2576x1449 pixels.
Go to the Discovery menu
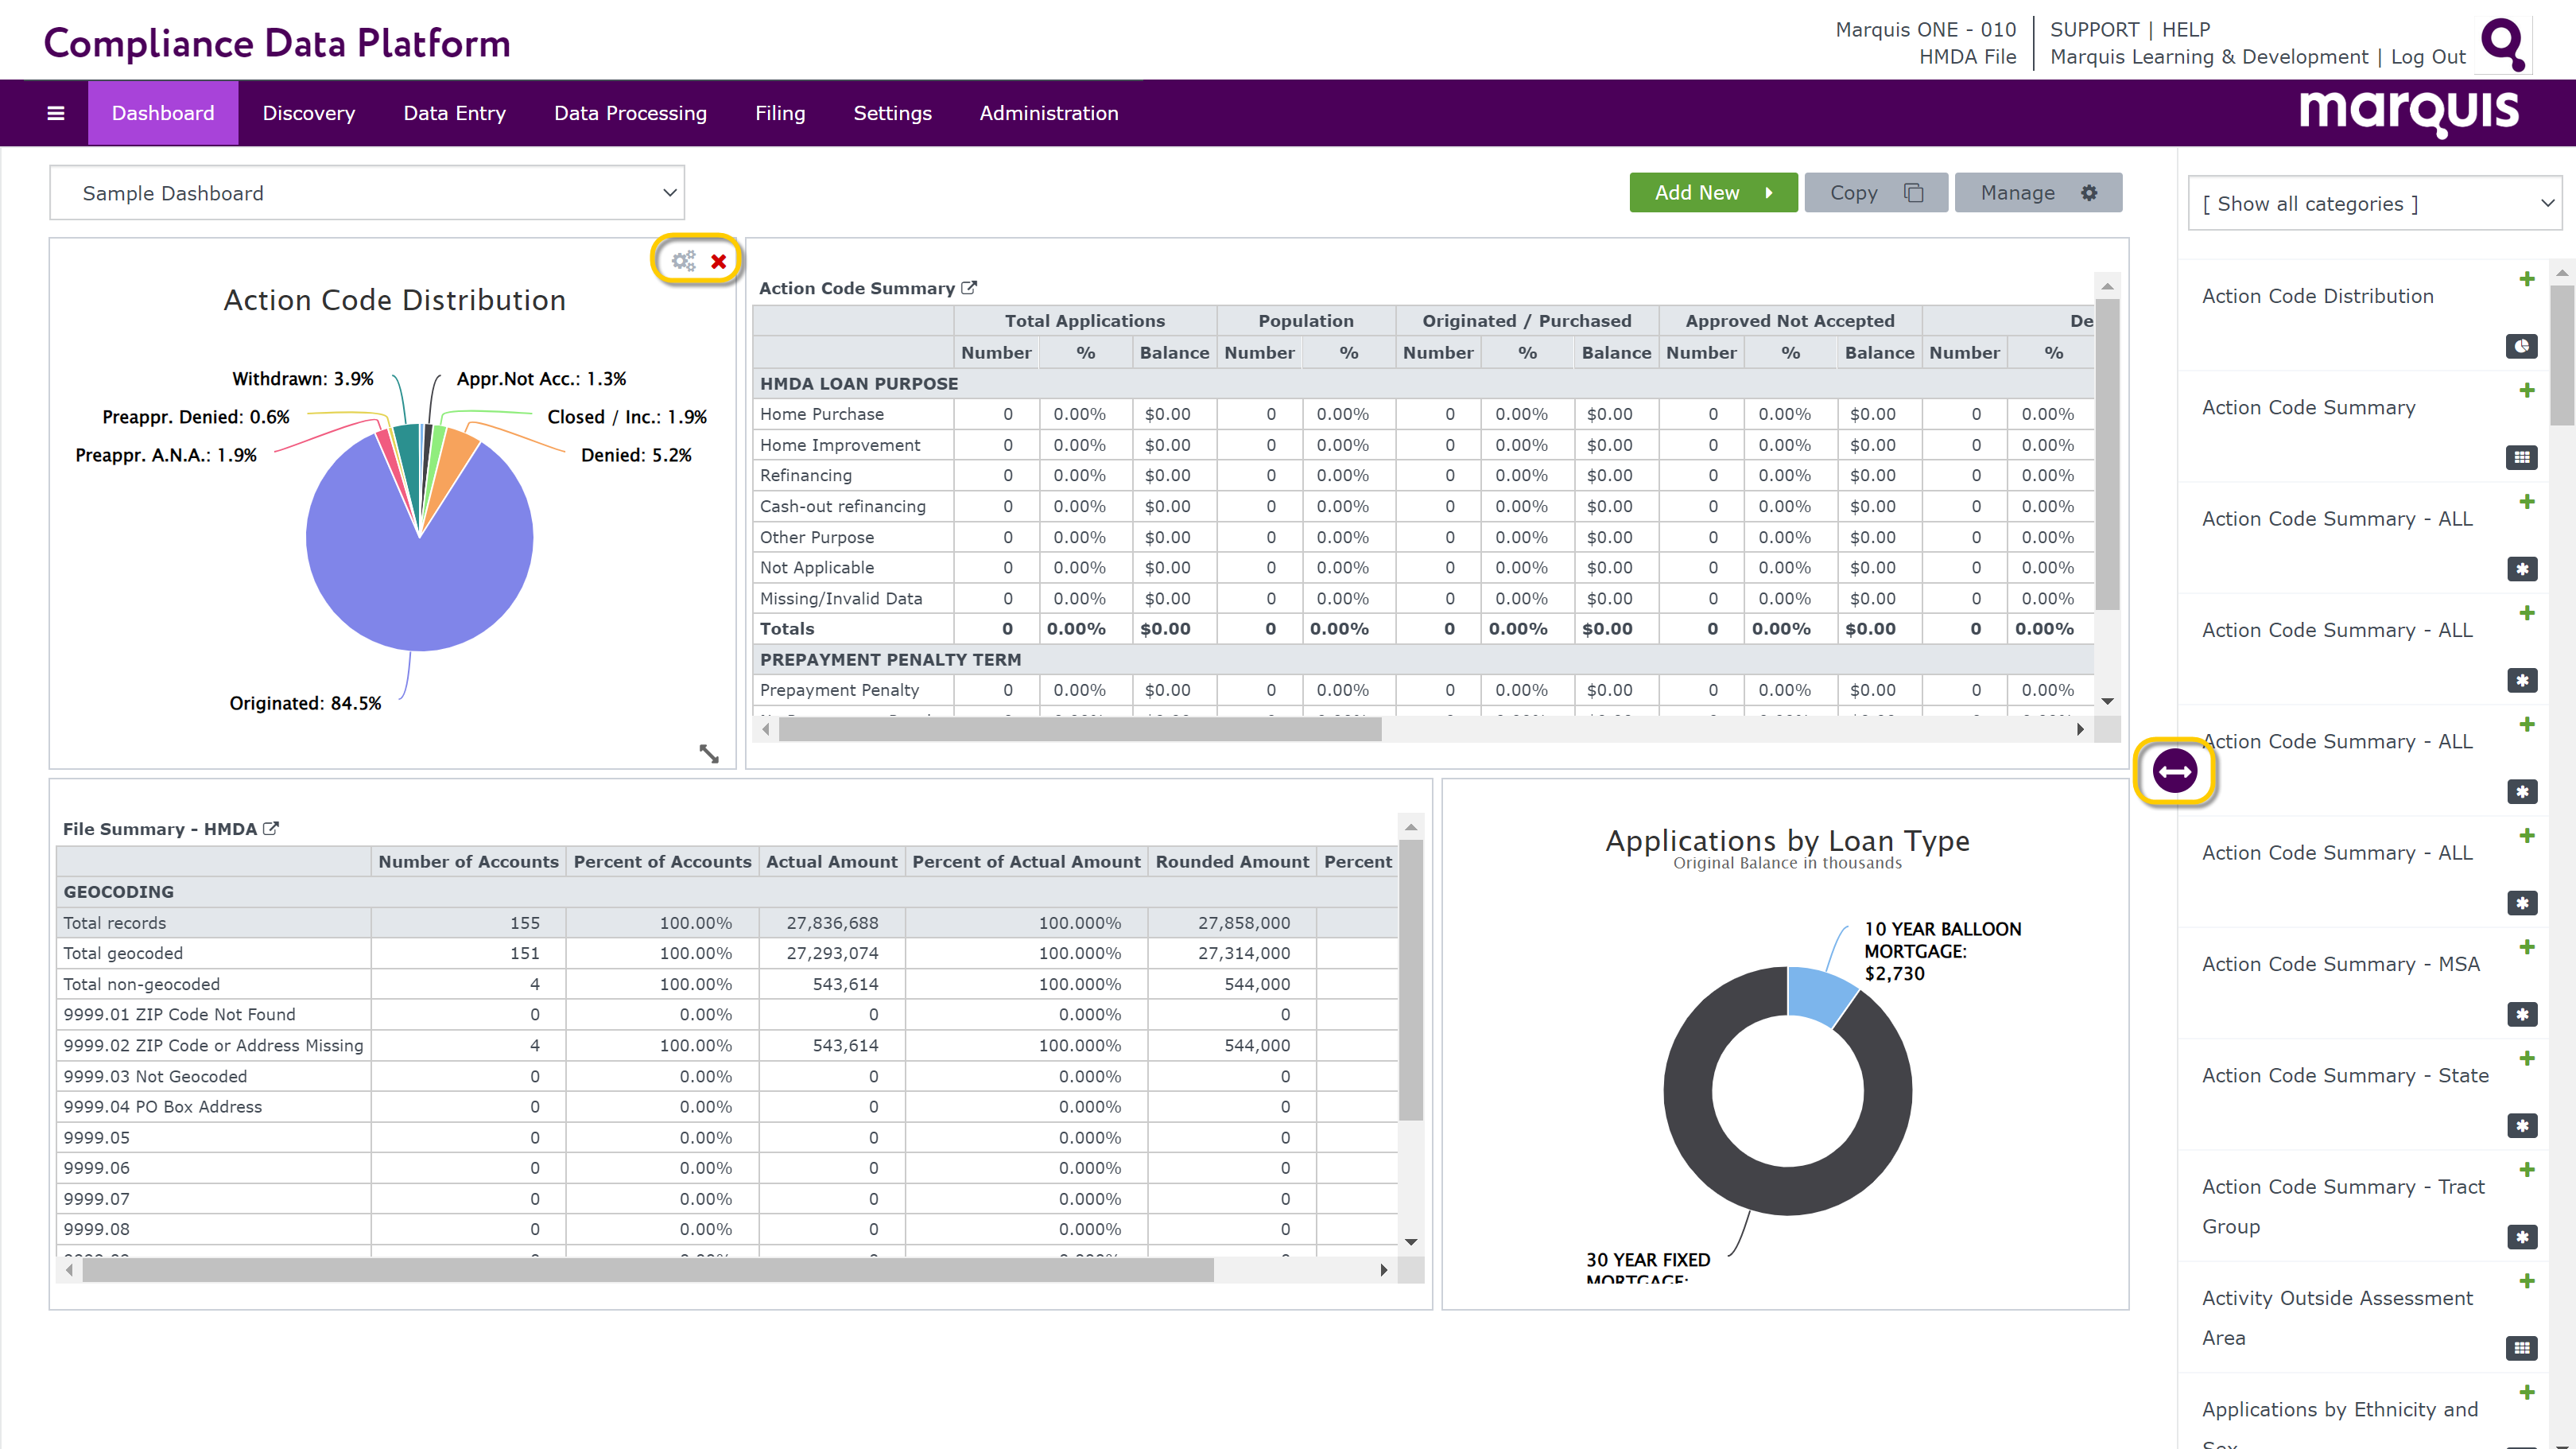[308, 113]
